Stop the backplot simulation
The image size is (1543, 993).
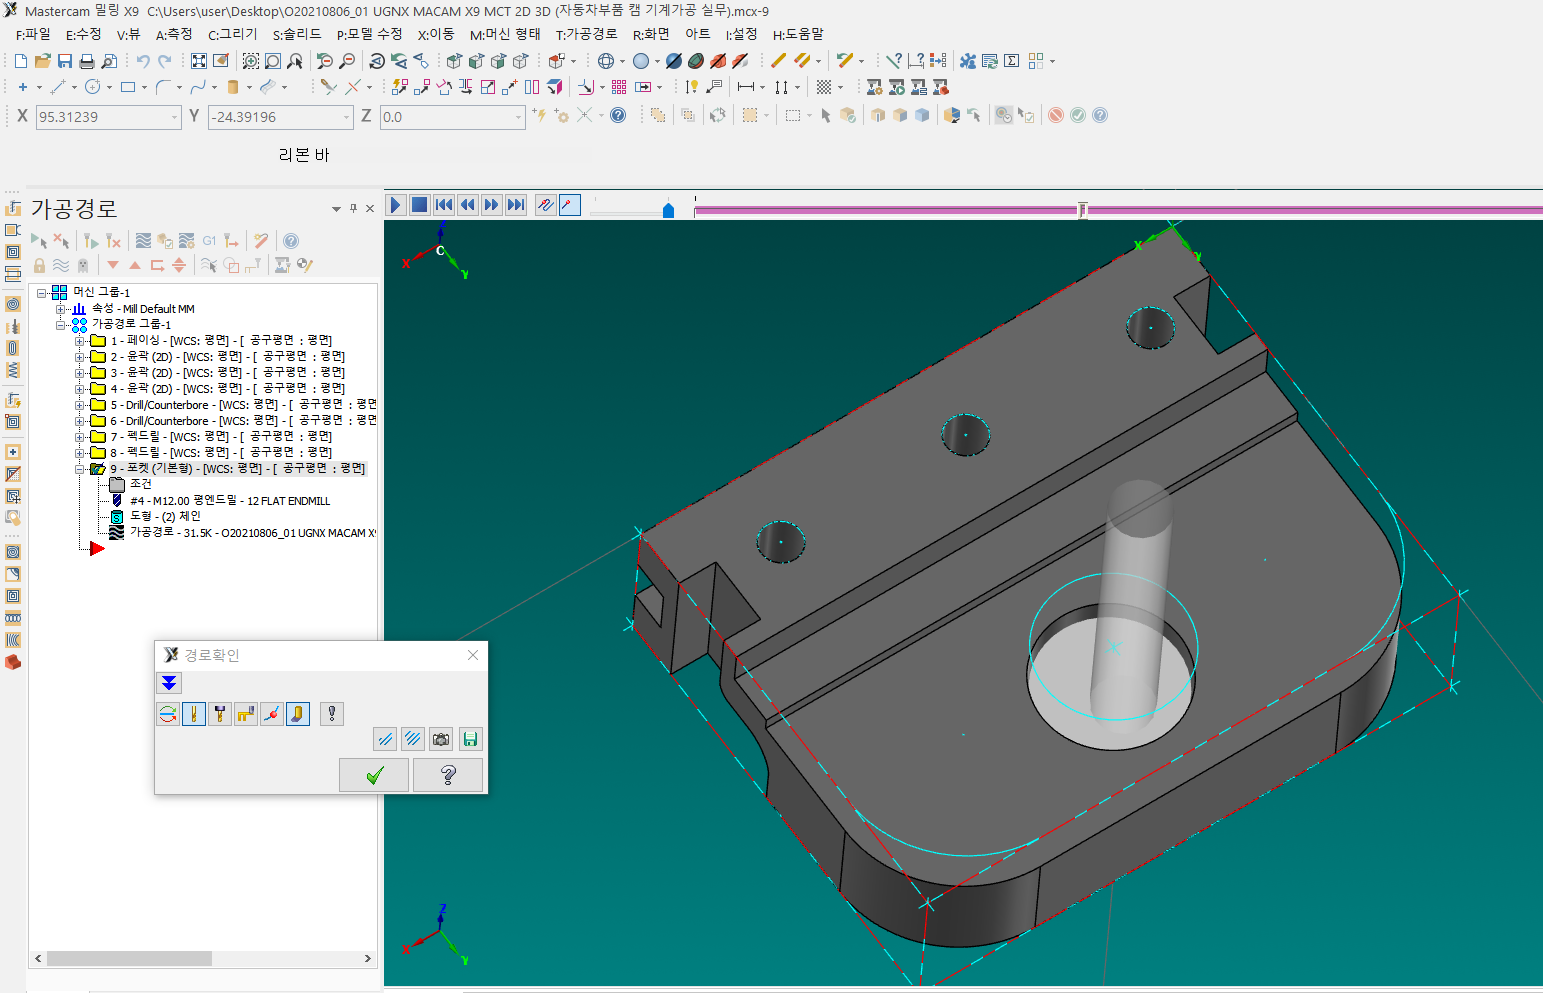pos(420,205)
